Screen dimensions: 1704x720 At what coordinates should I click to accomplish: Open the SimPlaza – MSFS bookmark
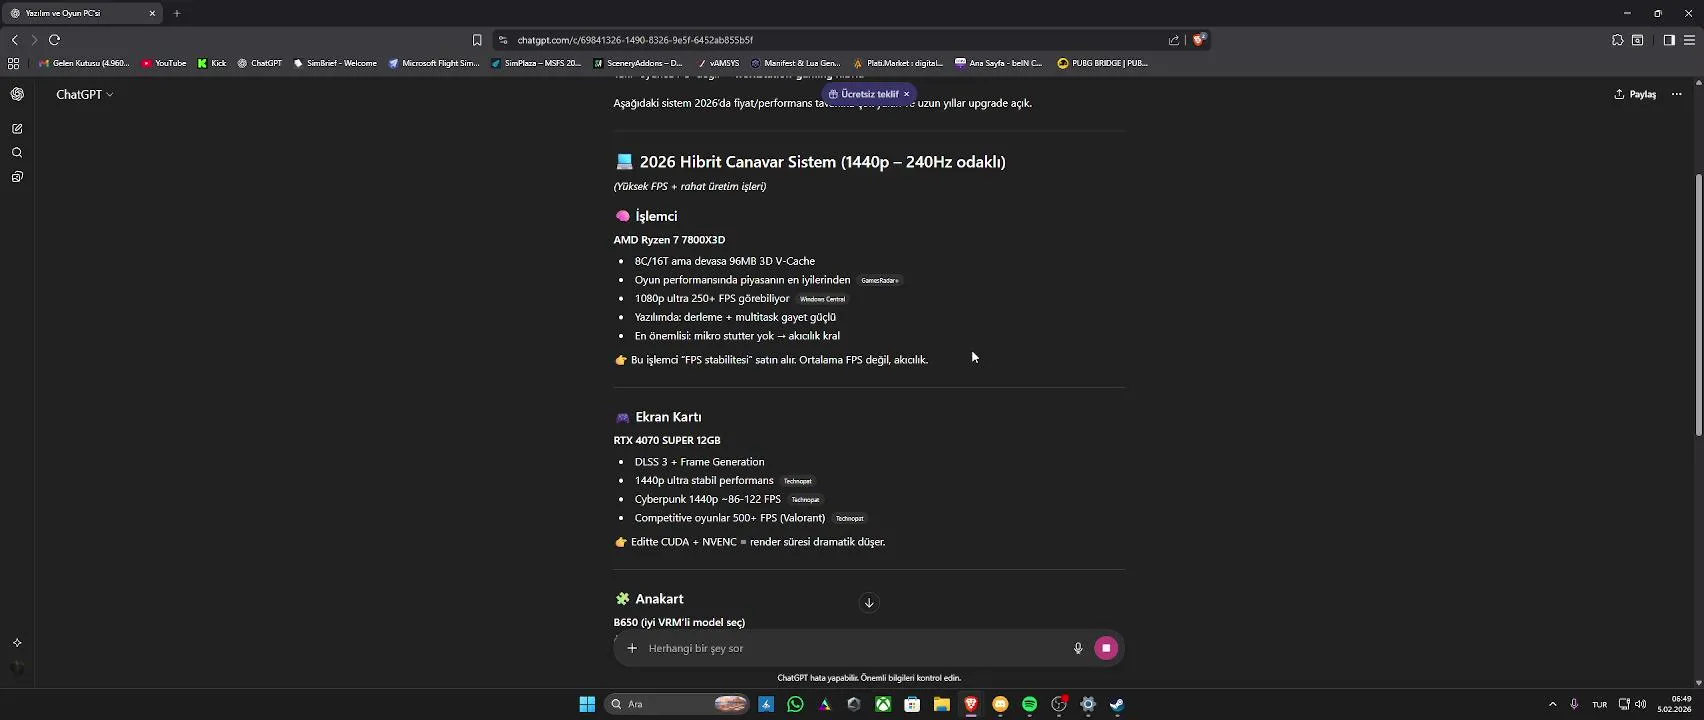pos(536,63)
